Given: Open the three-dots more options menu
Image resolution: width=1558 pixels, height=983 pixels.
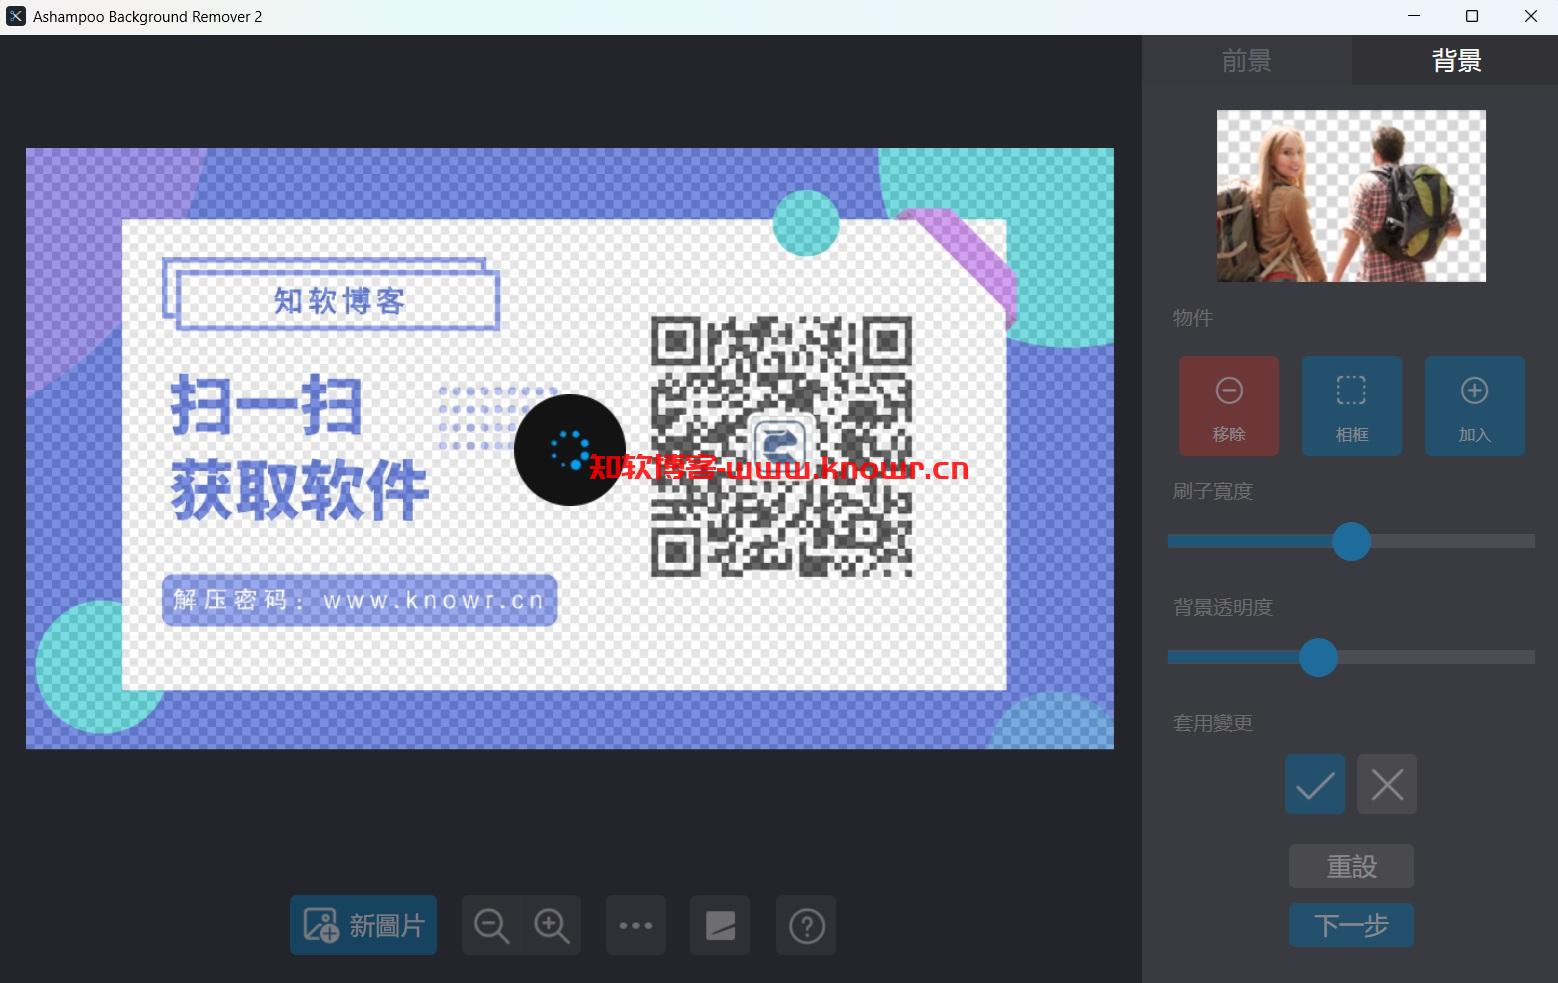Looking at the screenshot, I should coord(636,925).
